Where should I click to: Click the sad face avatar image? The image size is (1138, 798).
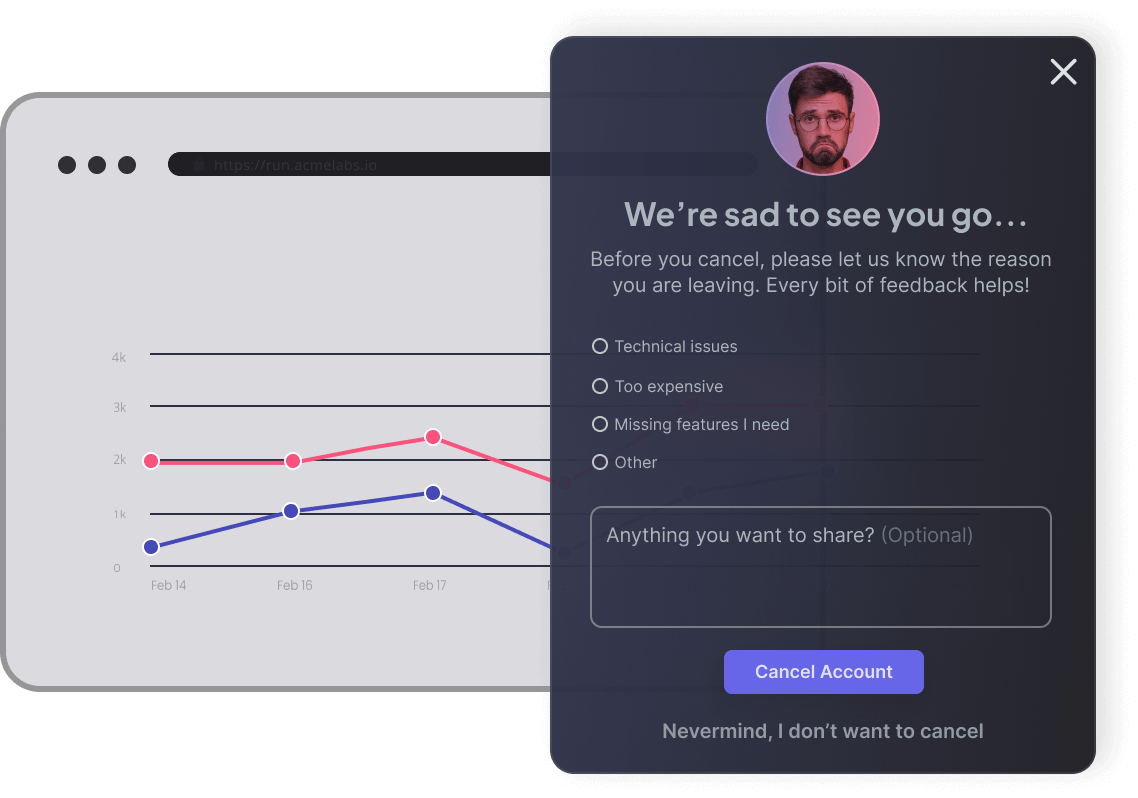pos(822,119)
